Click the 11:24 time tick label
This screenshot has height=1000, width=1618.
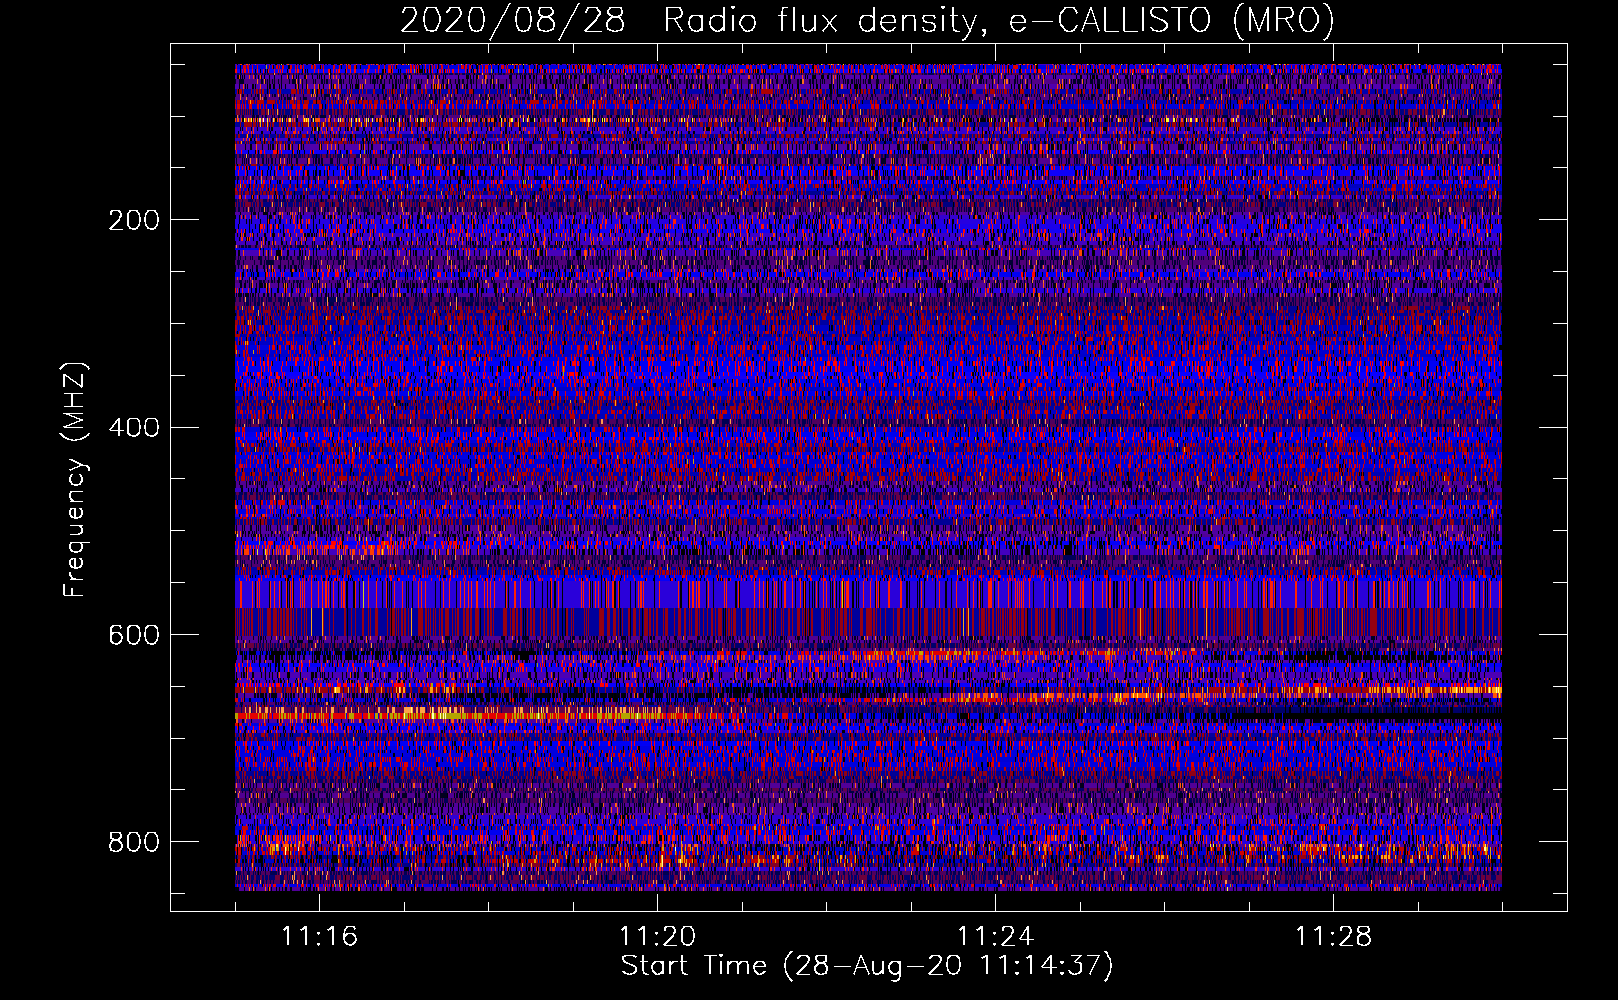(x=995, y=937)
